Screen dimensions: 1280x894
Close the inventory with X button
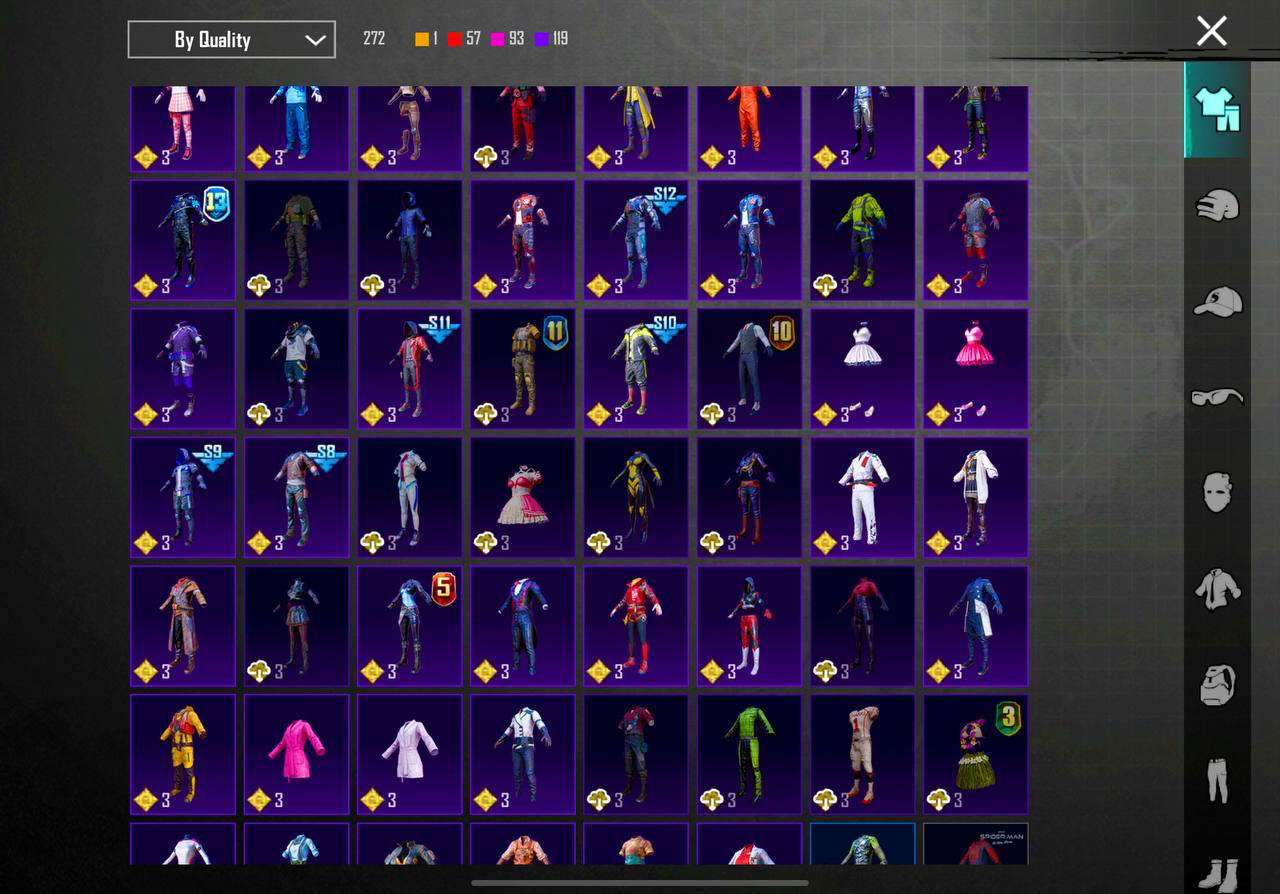(1211, 31)
